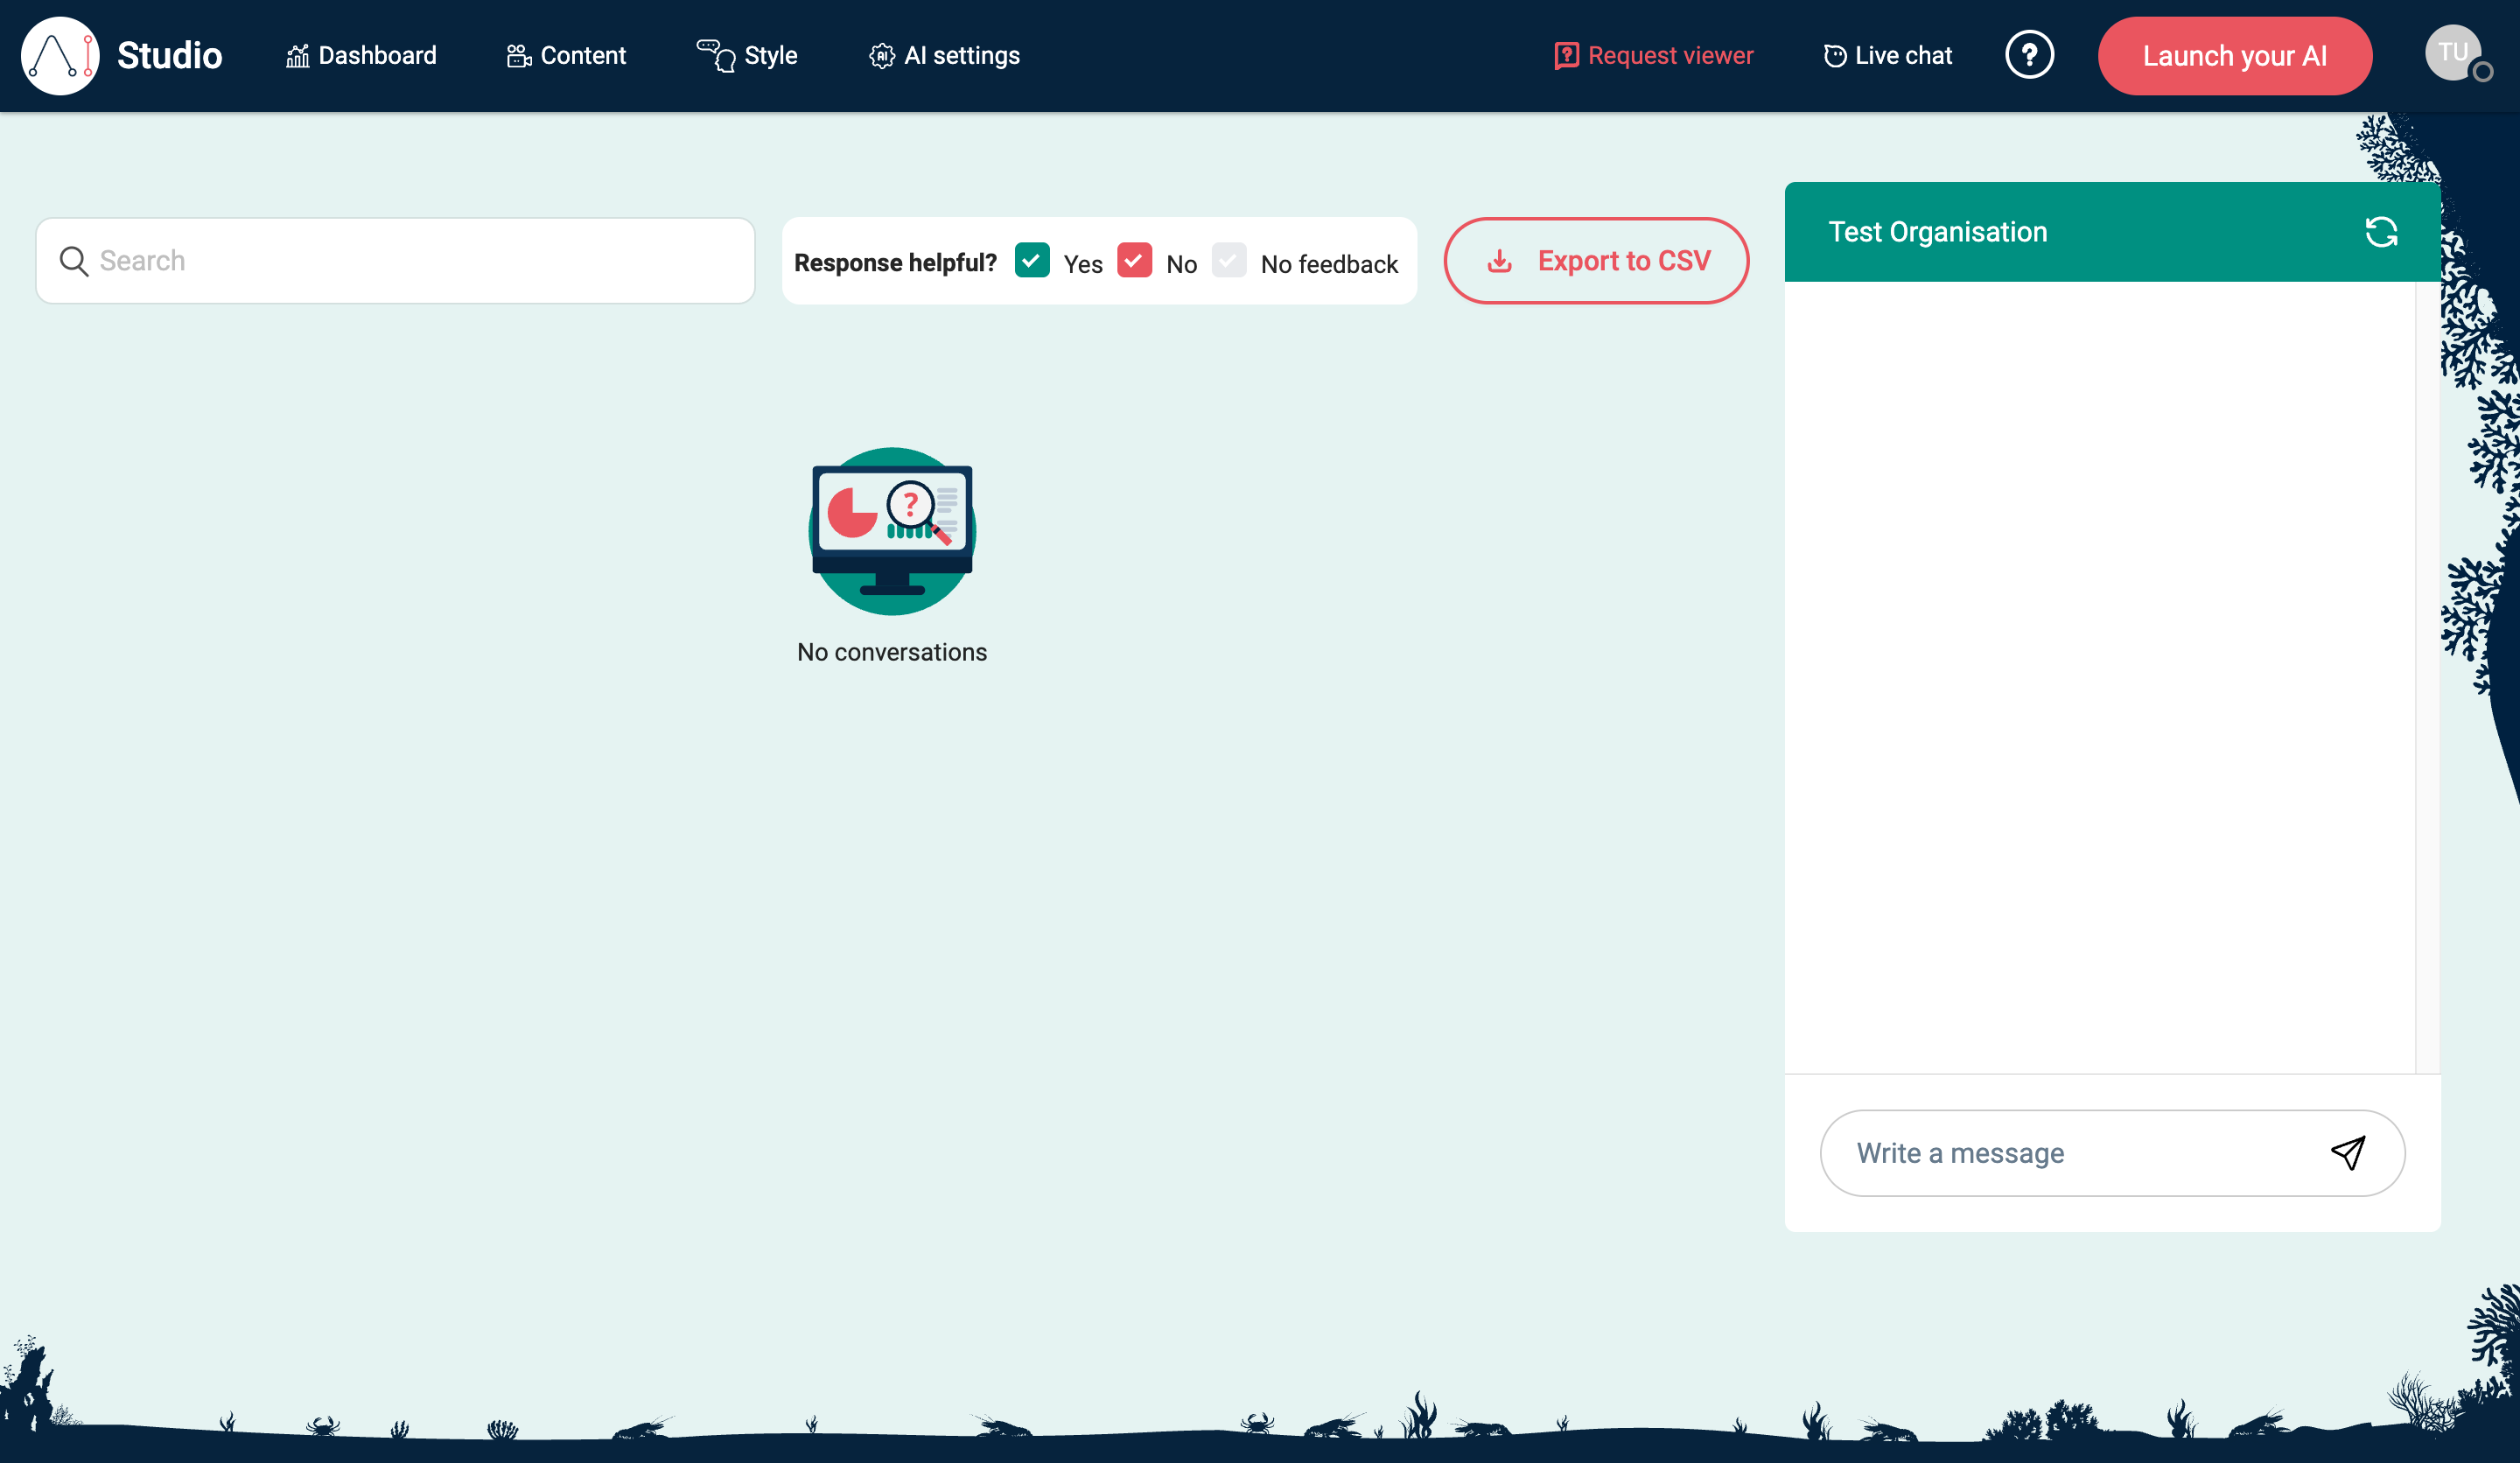
Task: Send the chat message with the paper plane
Action: (x=2348, y=1153)
